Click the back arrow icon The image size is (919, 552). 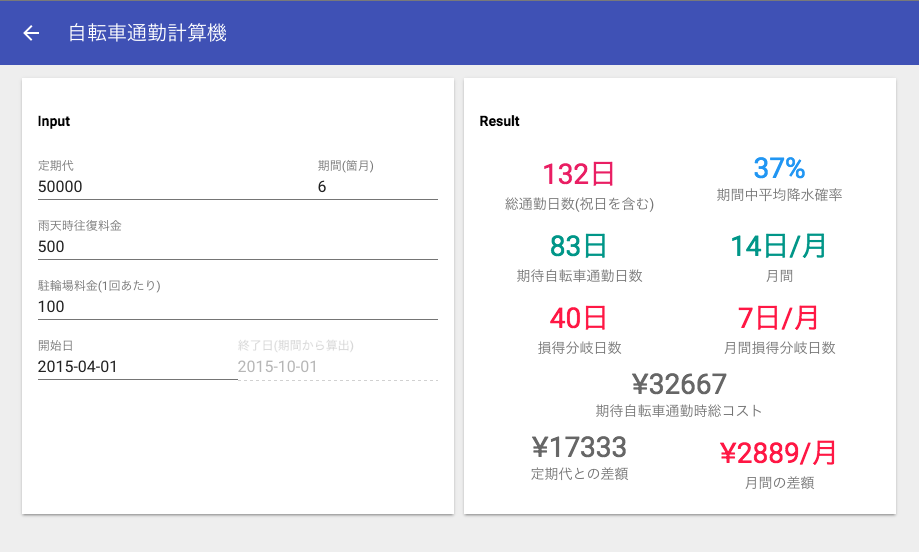tap(31, 33)
